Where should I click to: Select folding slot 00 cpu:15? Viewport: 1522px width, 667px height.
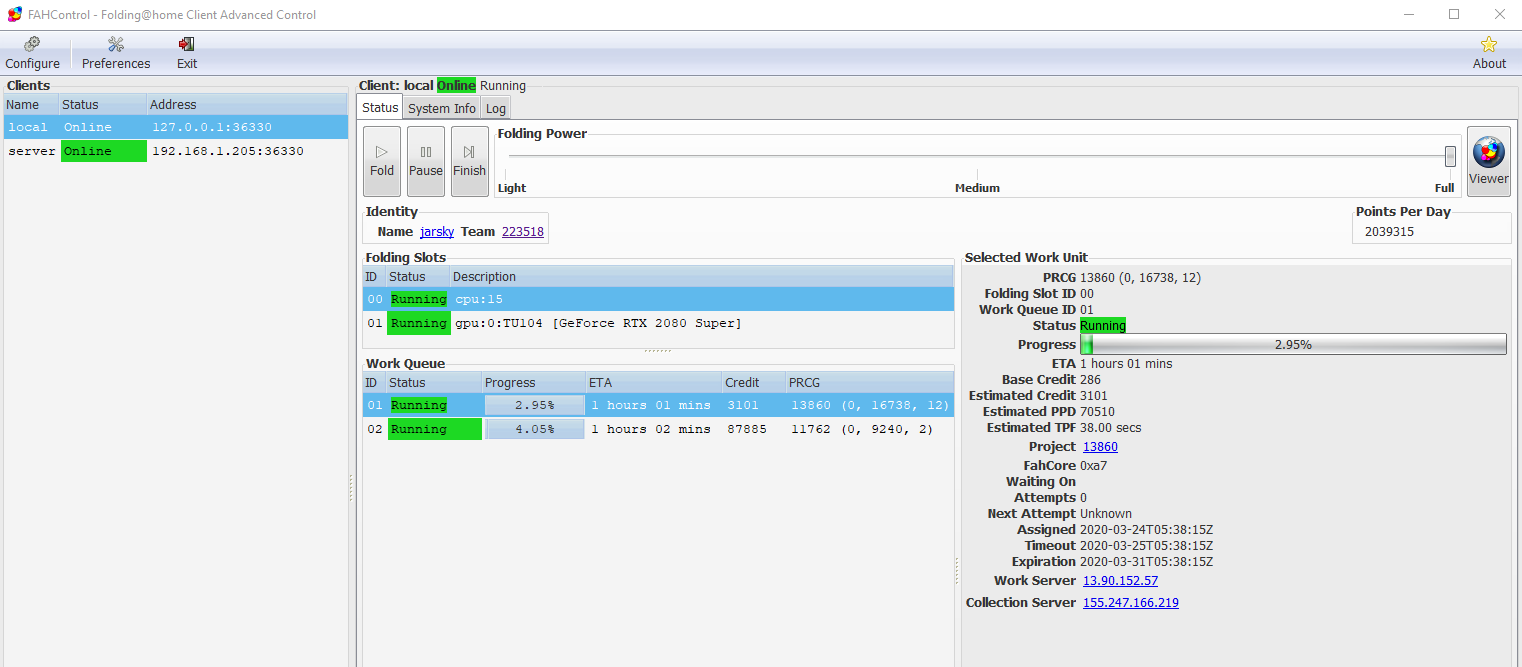pos(658,299)
